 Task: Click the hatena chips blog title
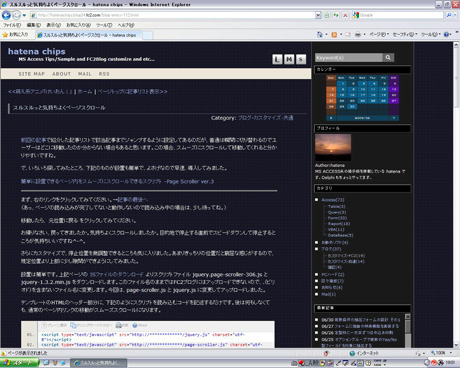pos(37,51)
